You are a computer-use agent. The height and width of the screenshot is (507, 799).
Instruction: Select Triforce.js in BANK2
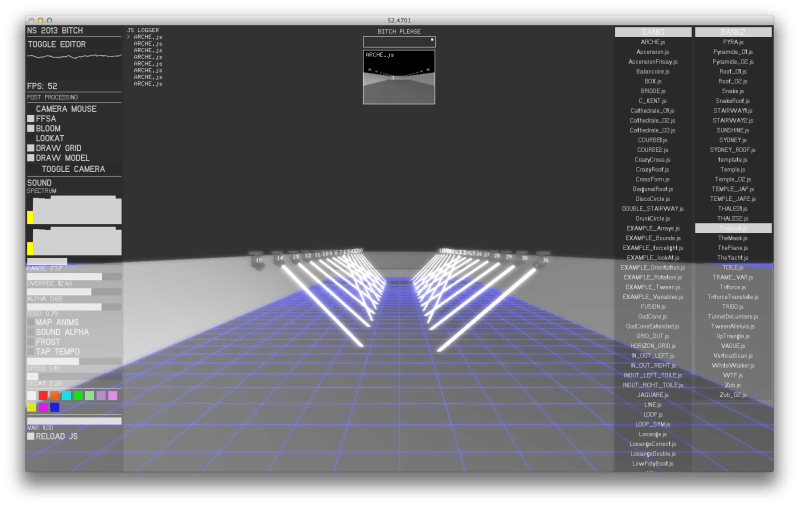(x=733, y=287)
